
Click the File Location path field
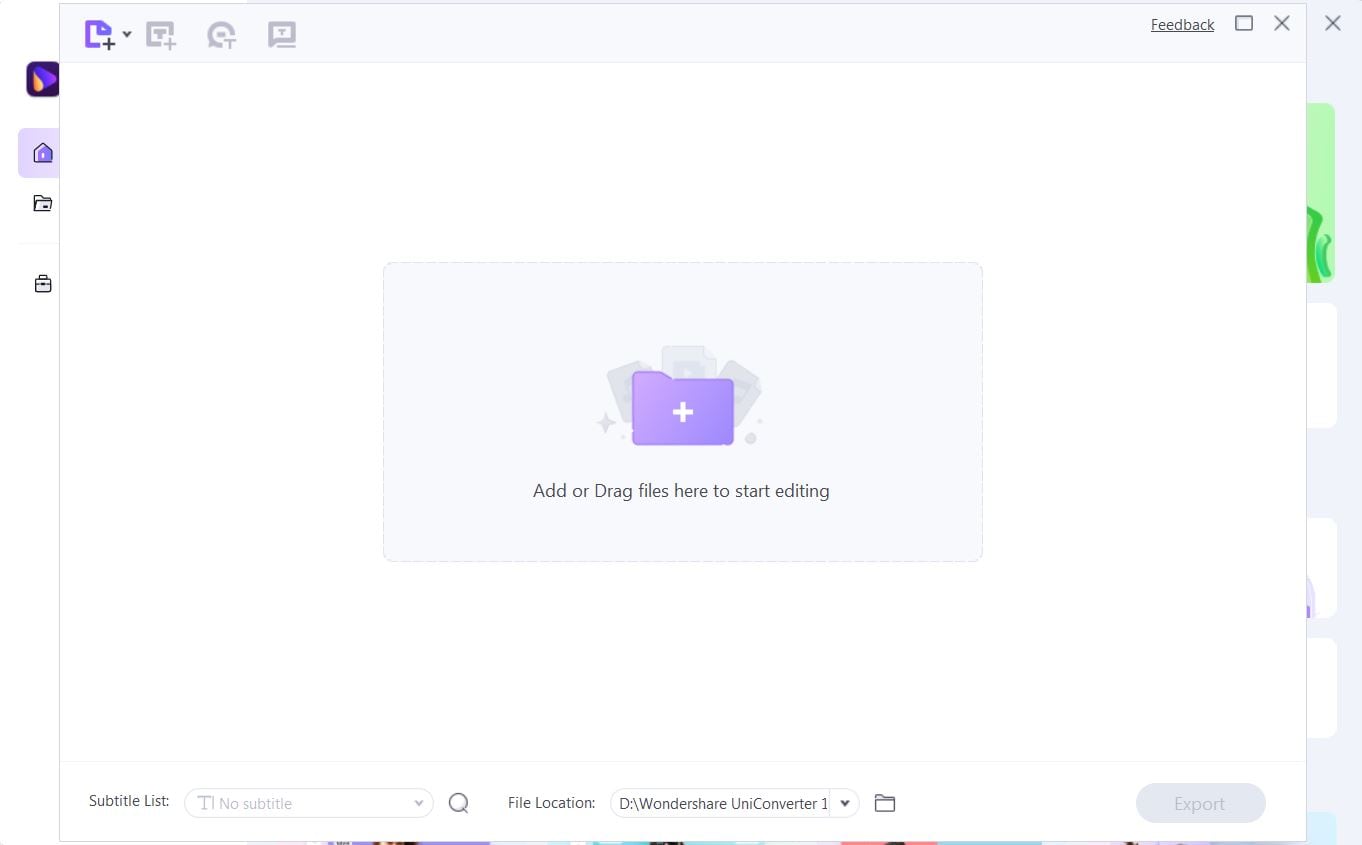pos(720,803)
